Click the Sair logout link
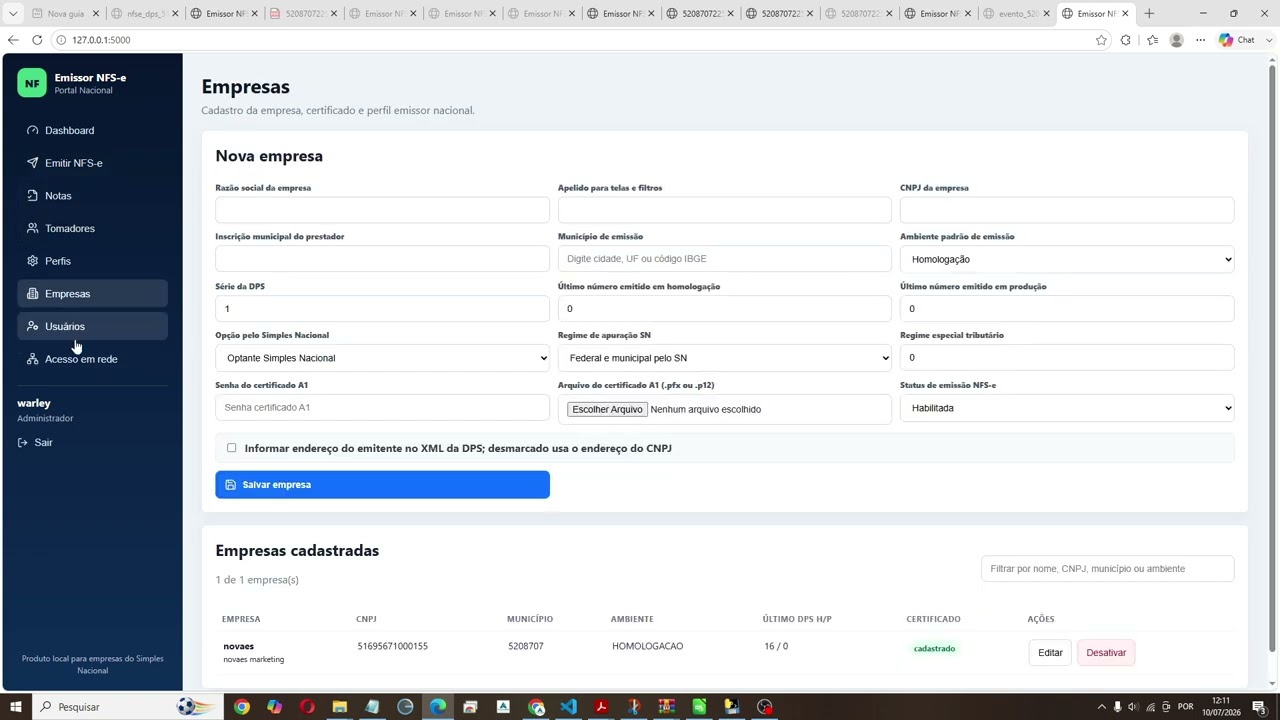 [43, 442]
